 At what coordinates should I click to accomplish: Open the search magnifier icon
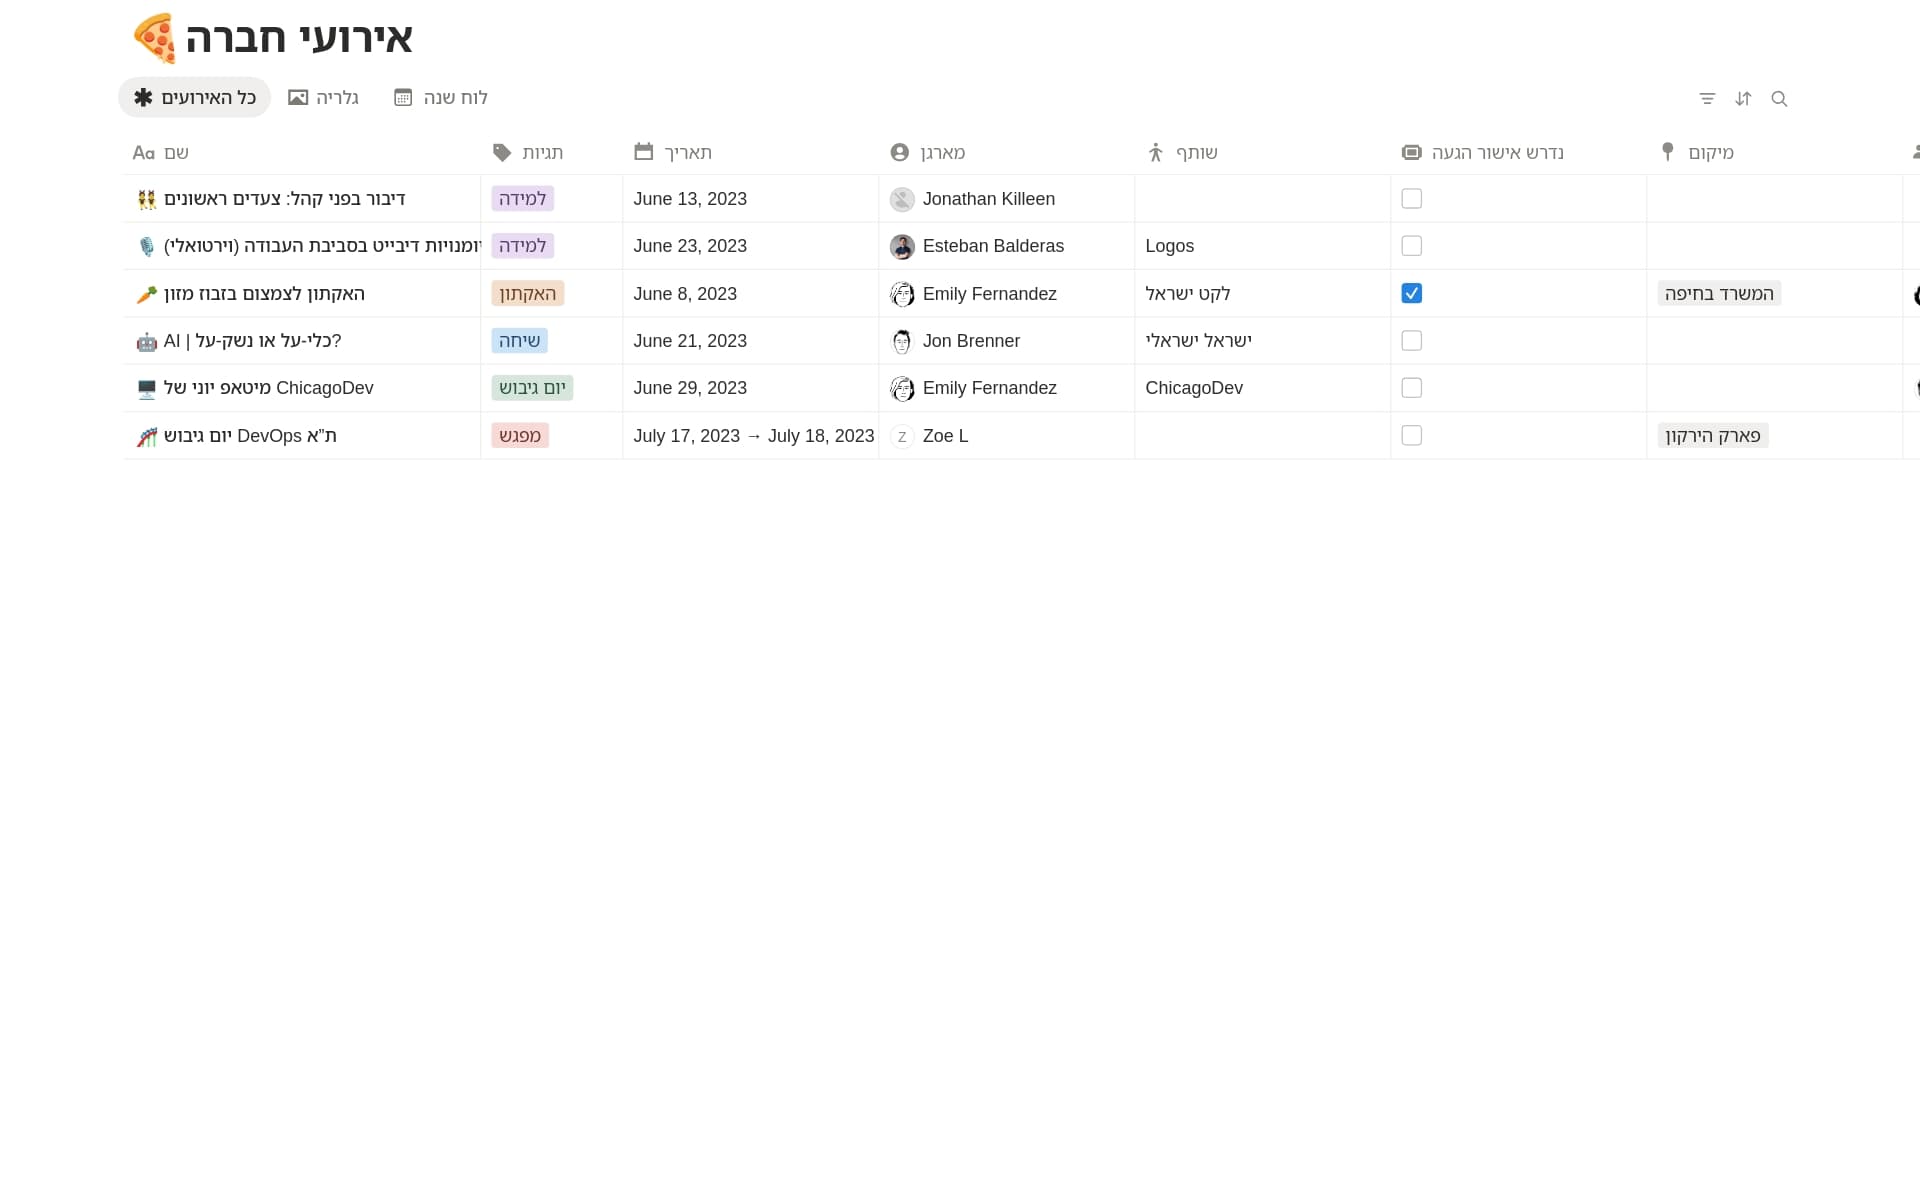(x=1779, y=98)
